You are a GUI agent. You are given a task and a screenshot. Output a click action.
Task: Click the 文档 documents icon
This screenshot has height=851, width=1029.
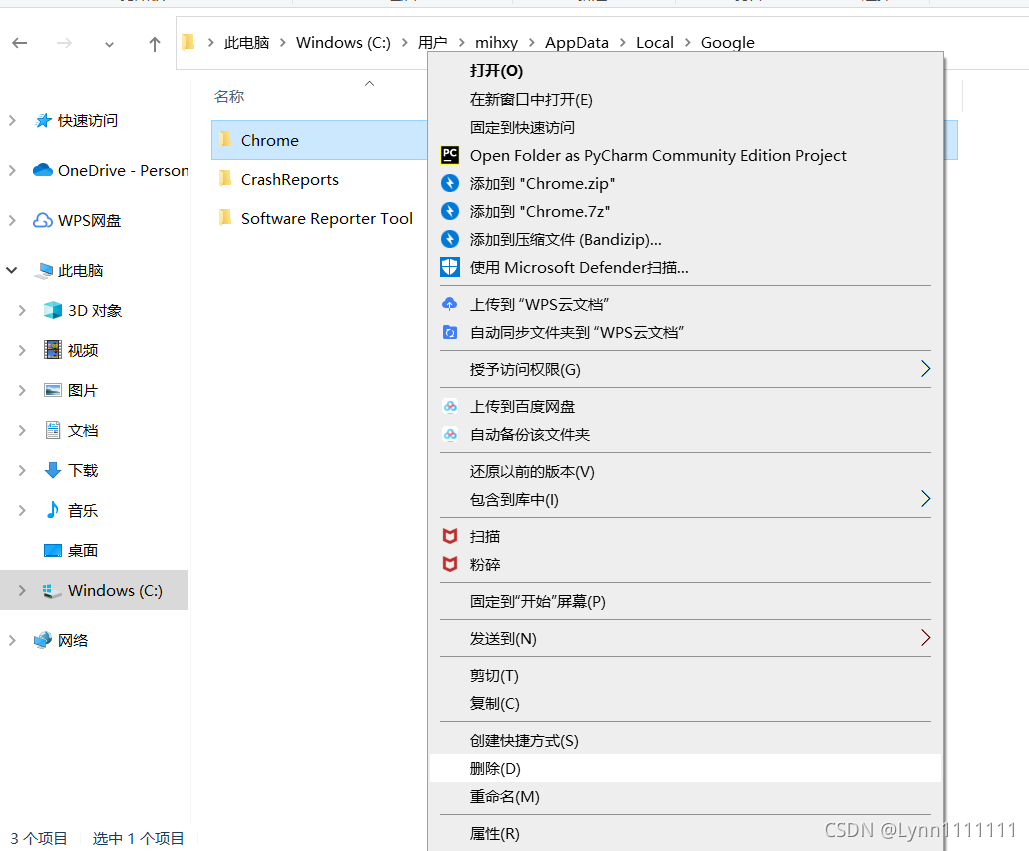(x=52, y=430)
